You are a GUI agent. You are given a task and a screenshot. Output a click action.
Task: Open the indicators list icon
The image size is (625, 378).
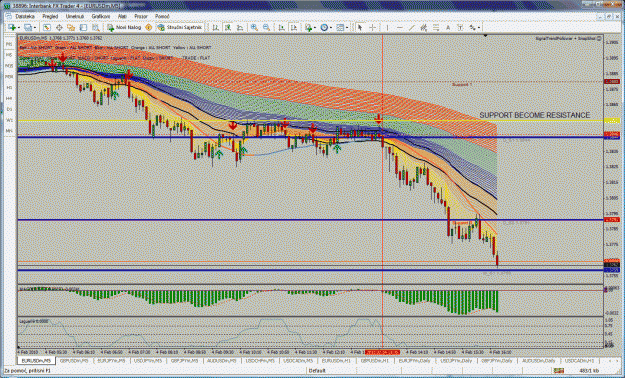point(308,28)
